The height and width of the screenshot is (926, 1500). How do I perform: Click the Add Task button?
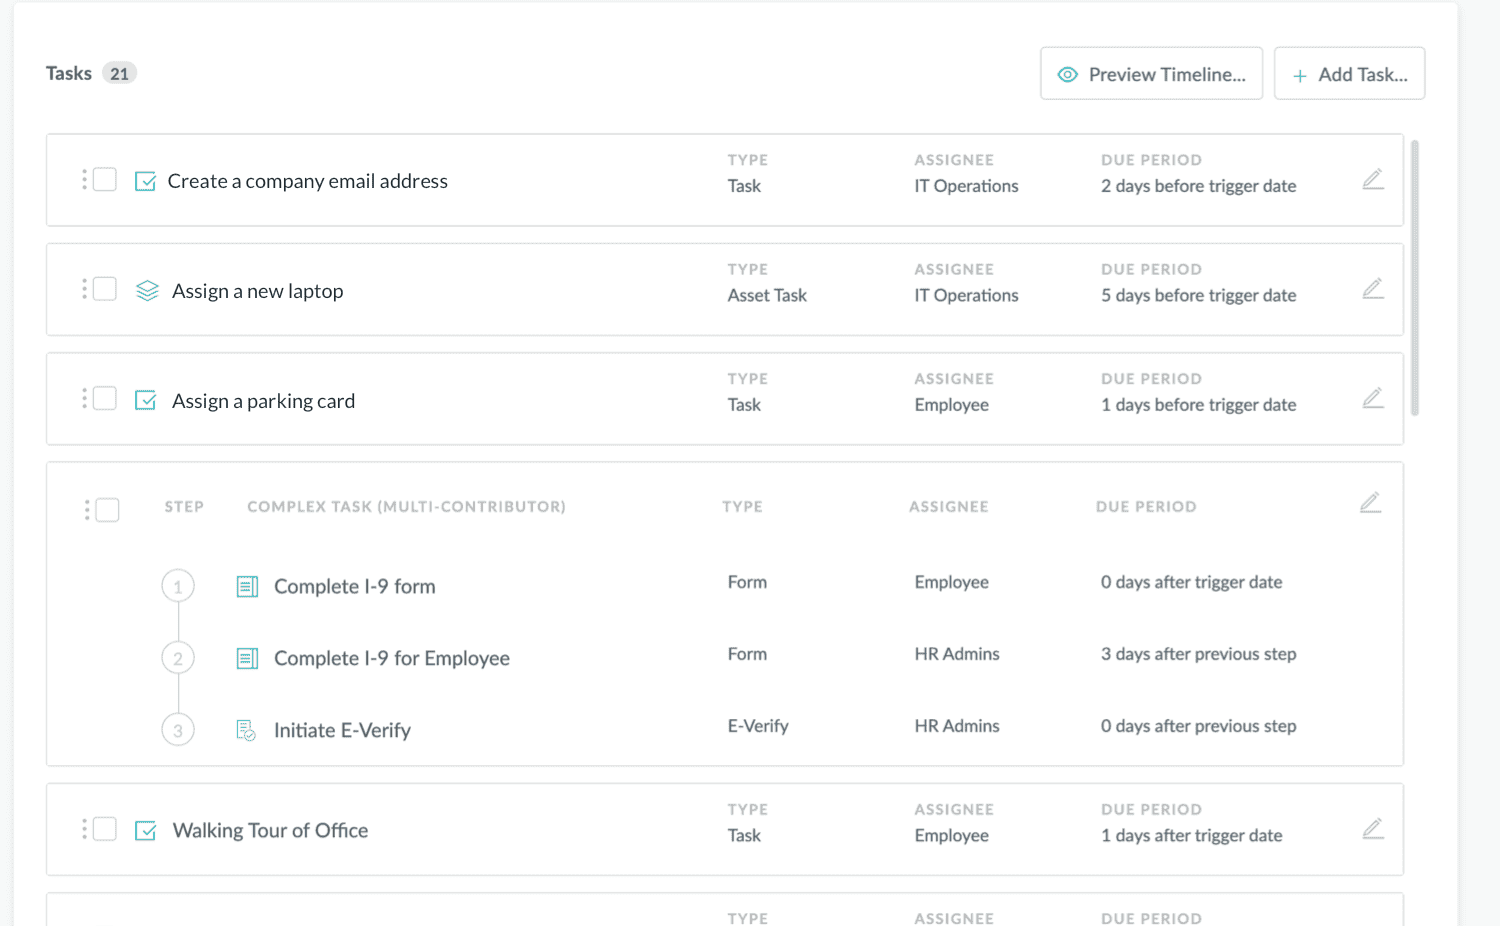1349,74
